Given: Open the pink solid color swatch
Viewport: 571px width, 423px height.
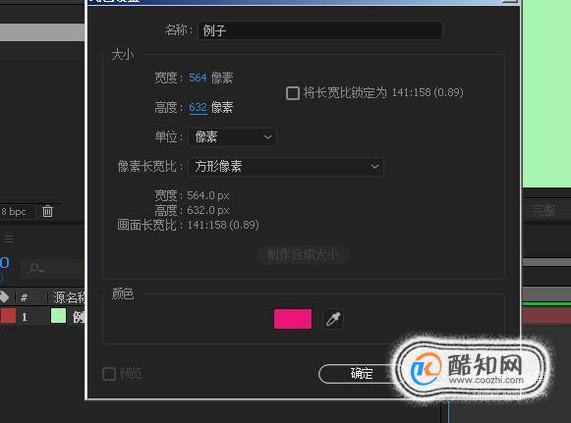Looking at the screenshot, I should [292, 319].
